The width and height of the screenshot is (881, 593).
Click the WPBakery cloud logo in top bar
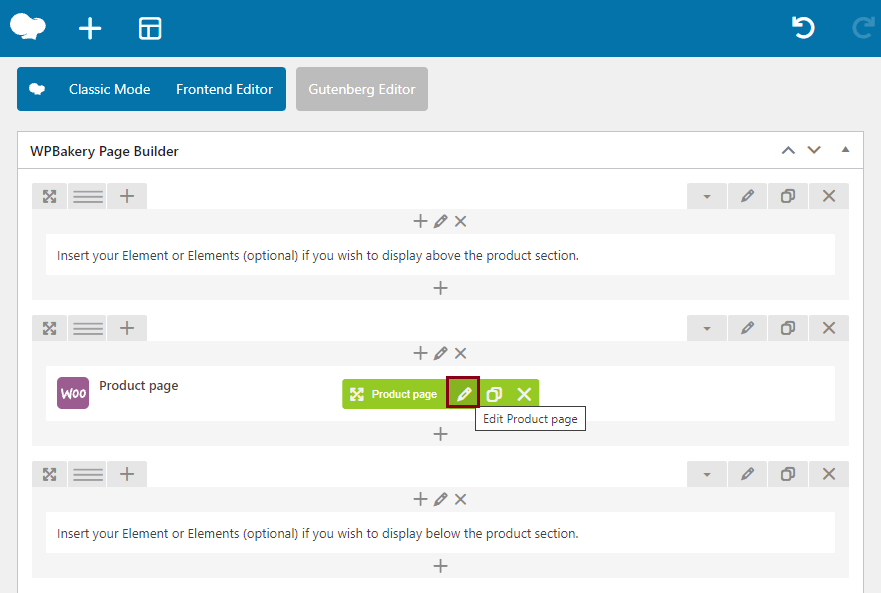tap(28, 26)
